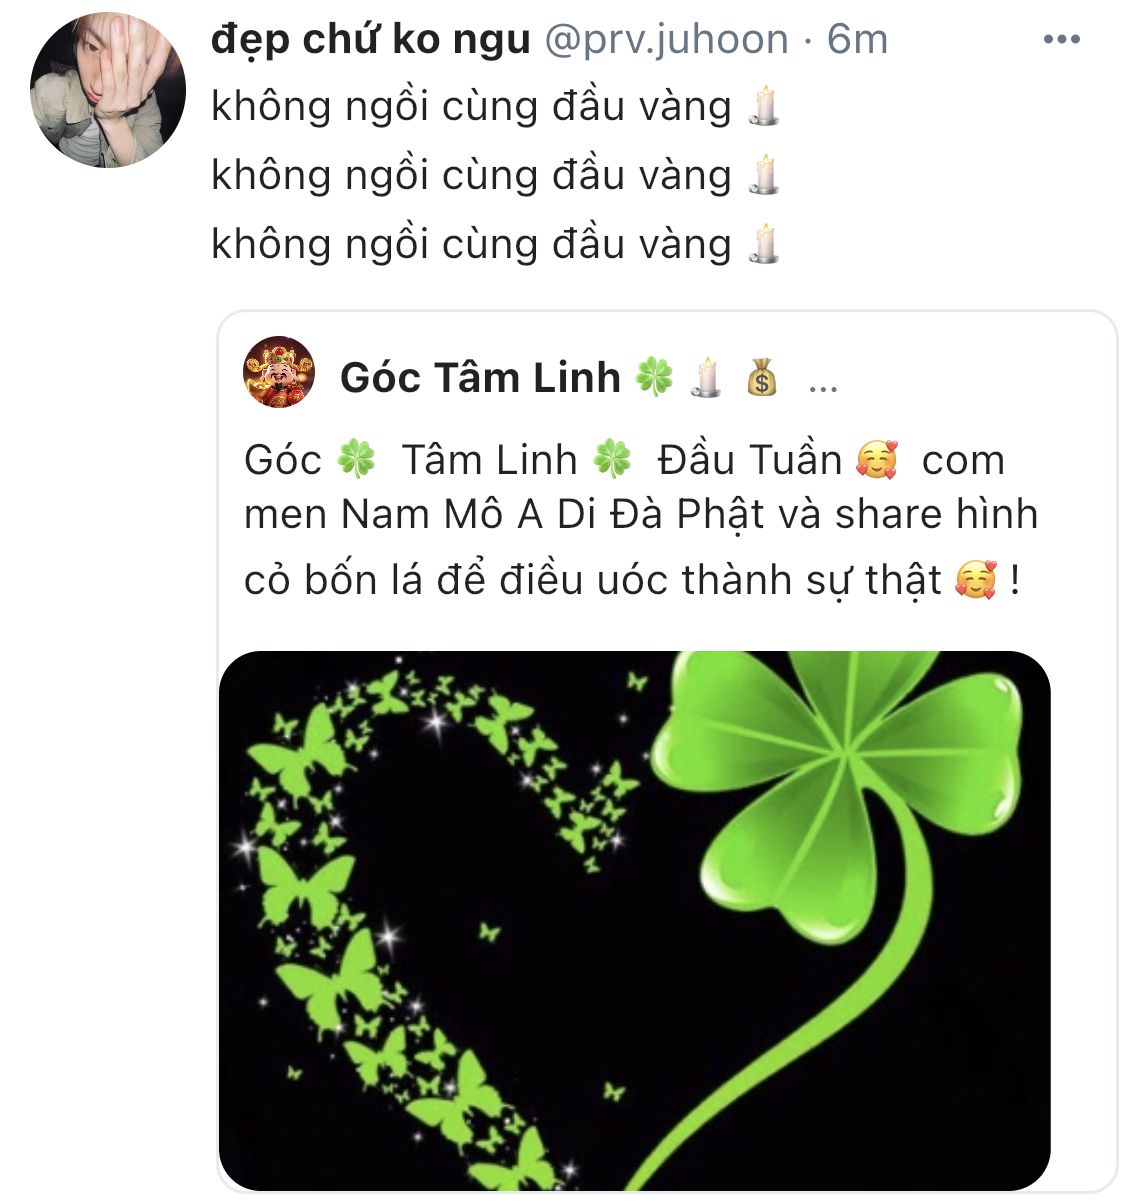Open the đẹp chữ ko ngu display name
The width and height of the screenshot is (1125, 1204).
pos(371,40)
